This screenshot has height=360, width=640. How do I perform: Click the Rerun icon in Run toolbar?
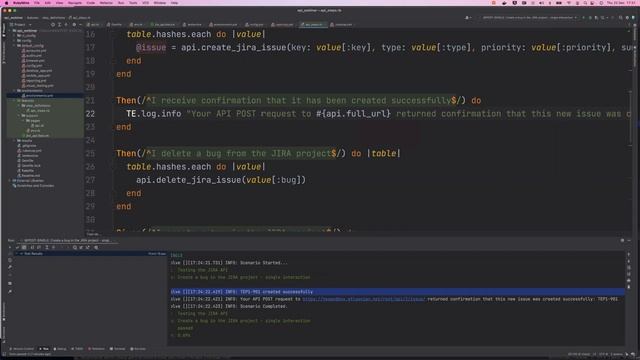click(10, 247)
